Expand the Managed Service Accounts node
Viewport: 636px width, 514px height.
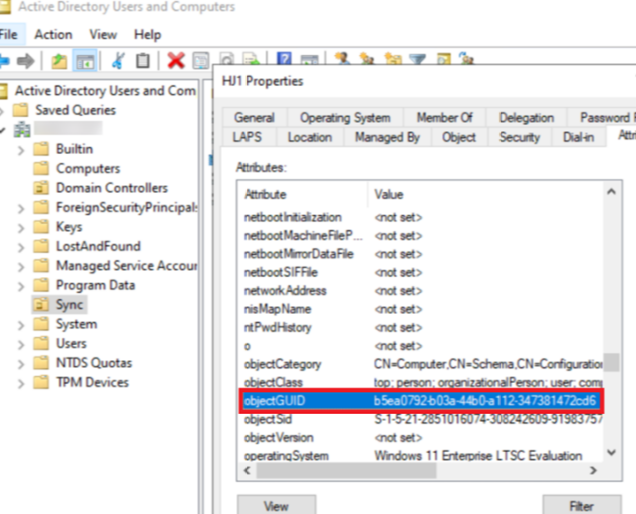tap(21, 266)
